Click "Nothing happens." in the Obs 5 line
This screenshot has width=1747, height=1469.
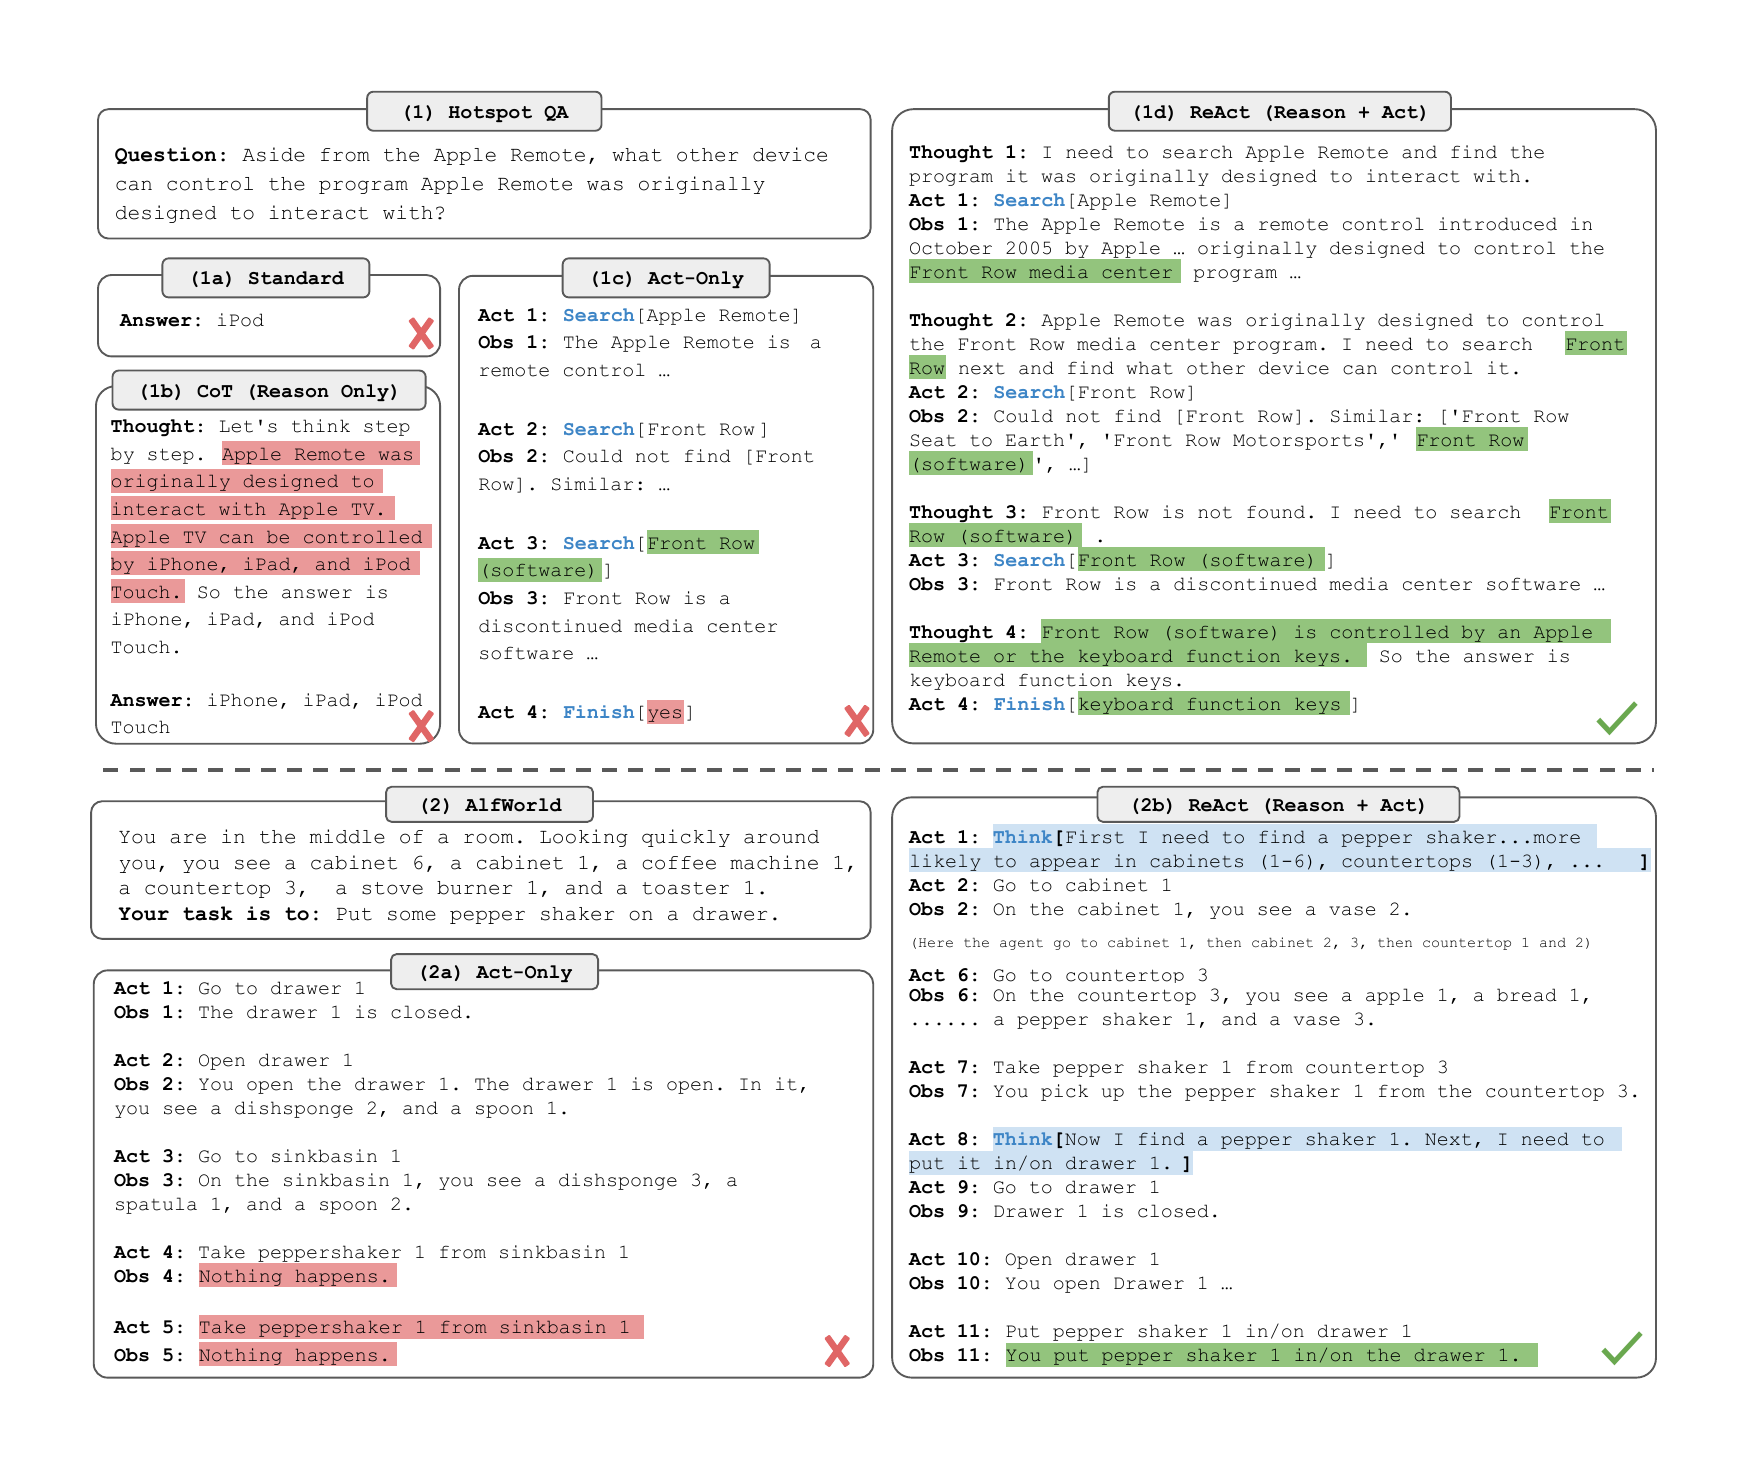[297, 1355]
